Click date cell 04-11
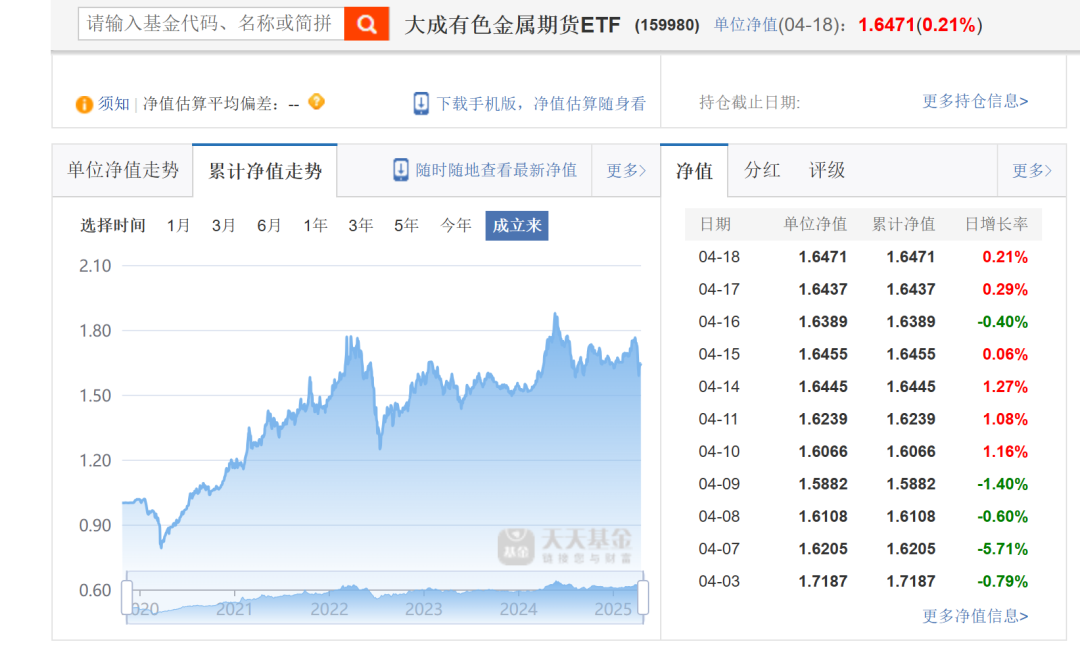The width and height of the screenshot is (1080, 655). (x=718, y=419)
